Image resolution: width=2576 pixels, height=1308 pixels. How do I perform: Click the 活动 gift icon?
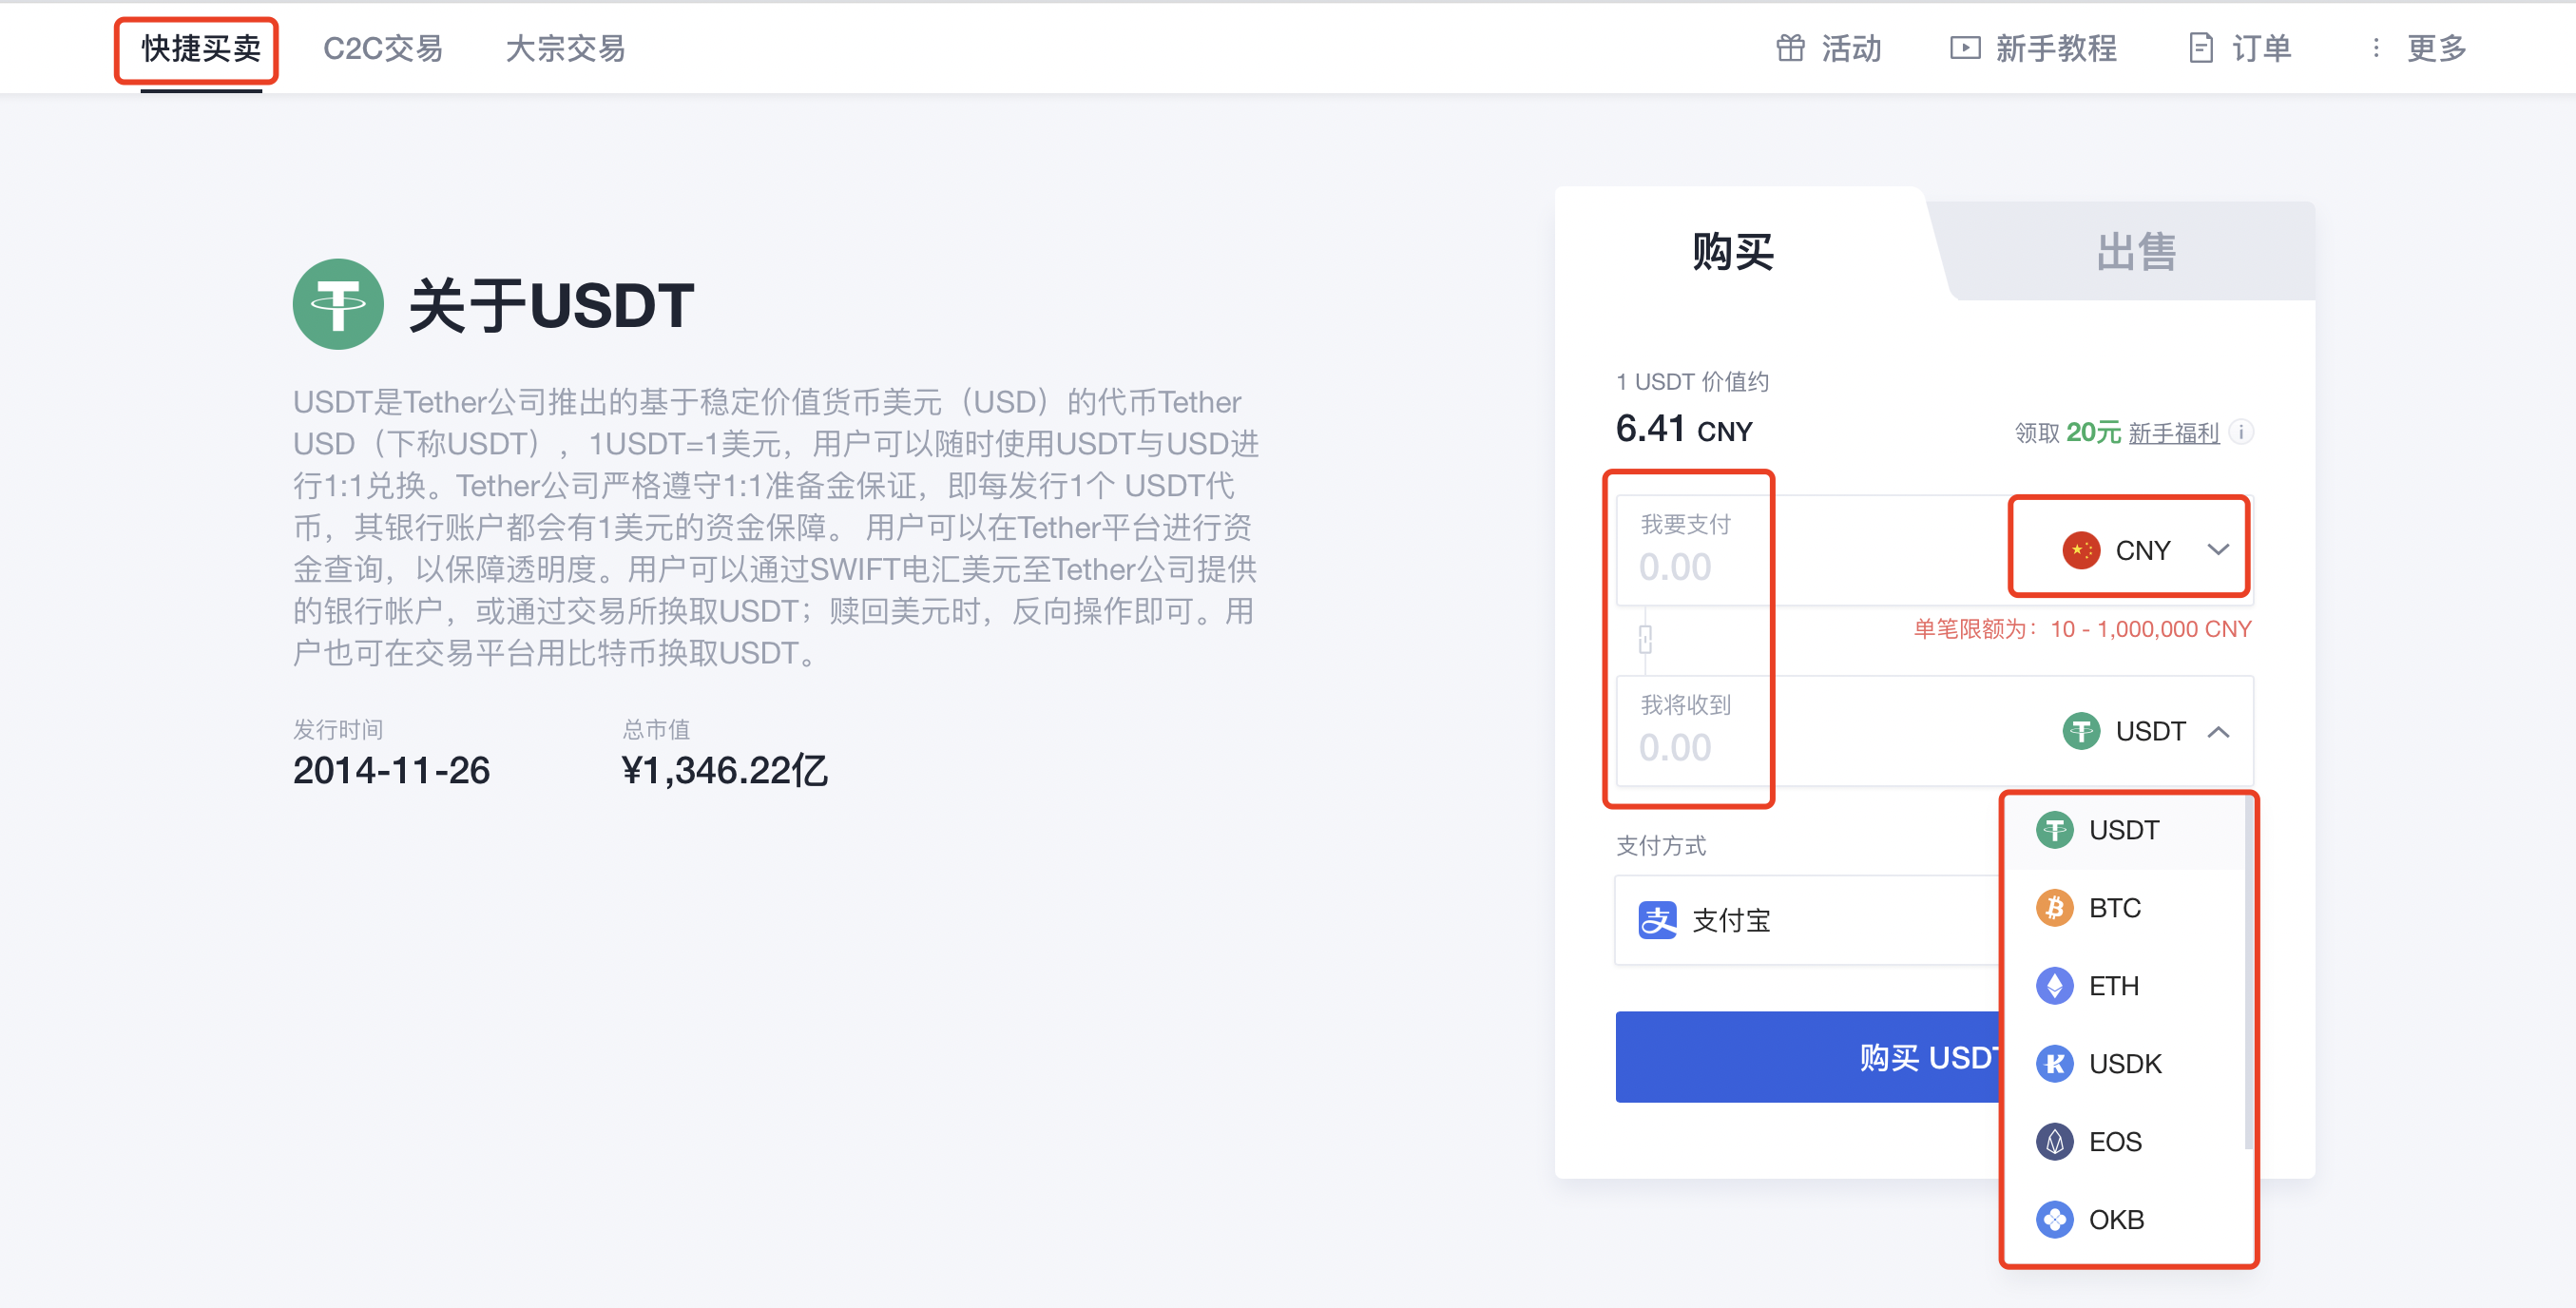click(1792, 48)
